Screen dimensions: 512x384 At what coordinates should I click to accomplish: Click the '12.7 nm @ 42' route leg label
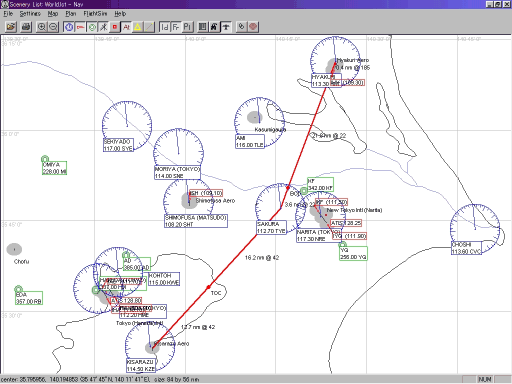(x=198, y=327)
